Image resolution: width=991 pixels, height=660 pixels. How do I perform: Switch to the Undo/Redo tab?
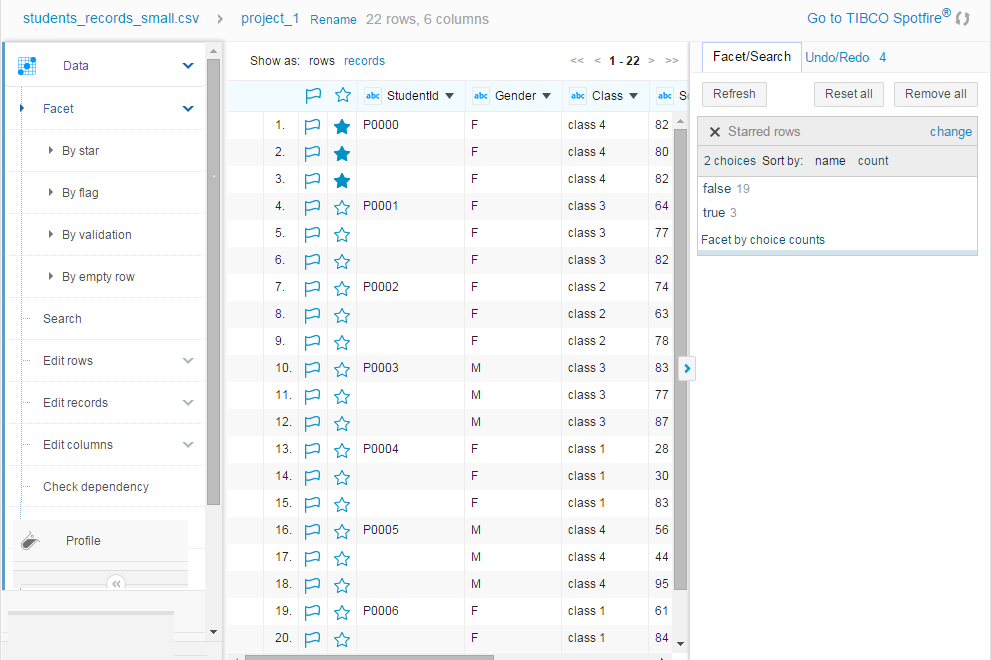pyautogui.click(x=837, y=57)
